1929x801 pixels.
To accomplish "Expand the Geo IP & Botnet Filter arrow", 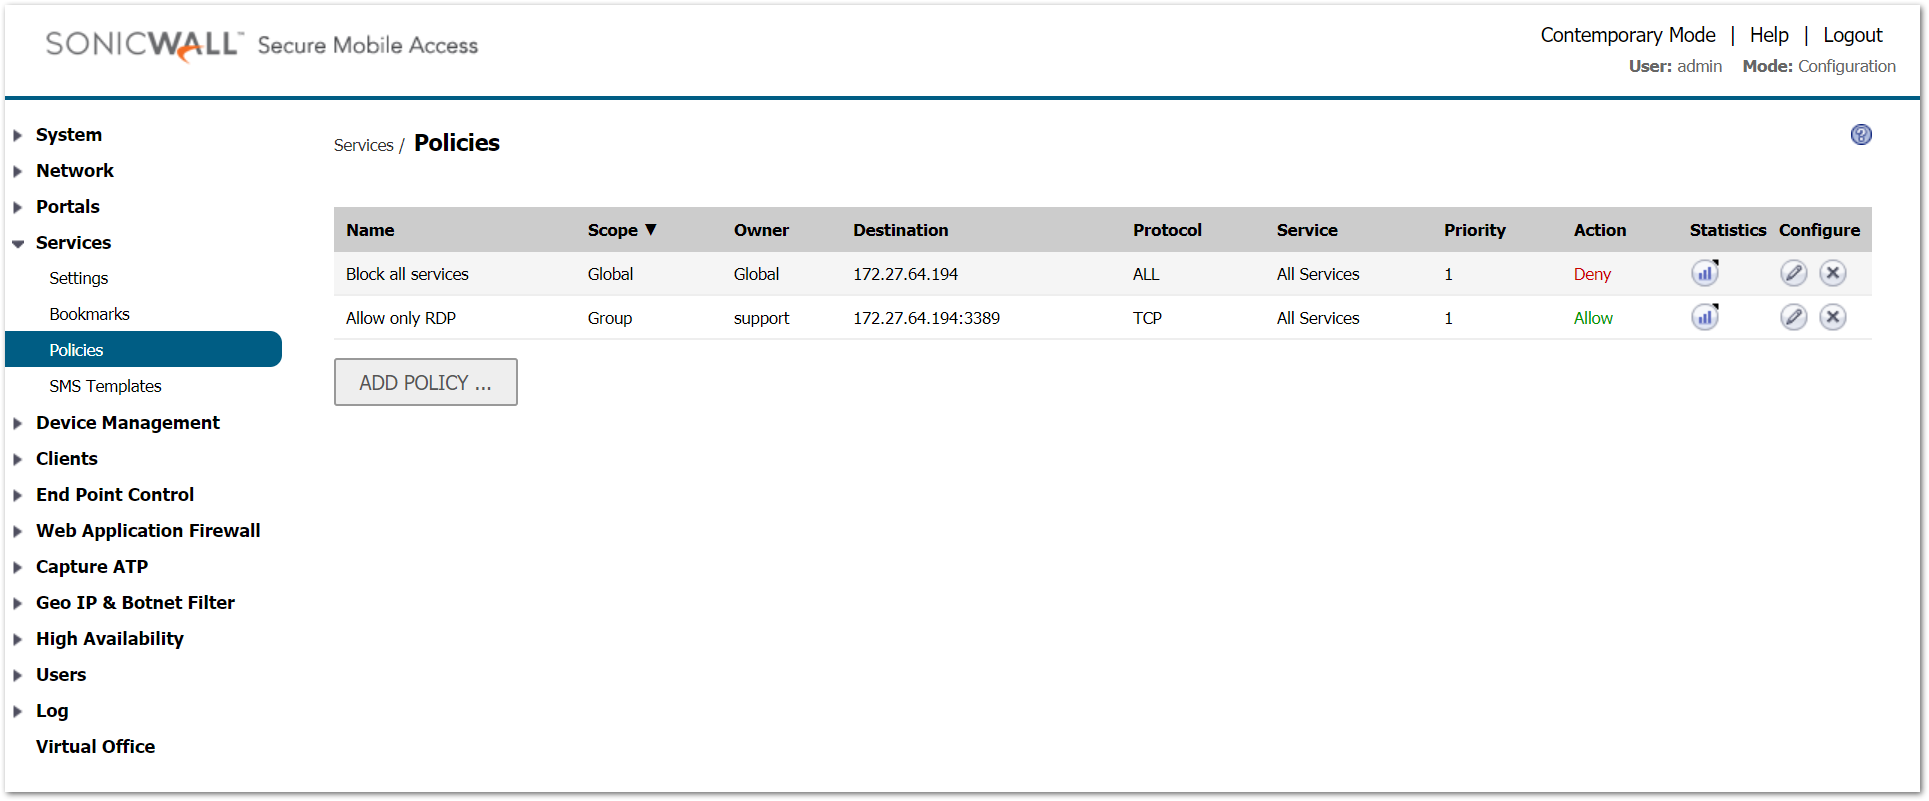I will (x=18, y=603).
